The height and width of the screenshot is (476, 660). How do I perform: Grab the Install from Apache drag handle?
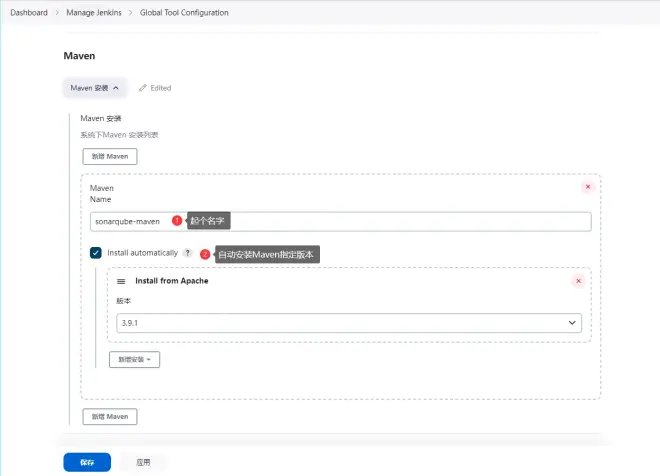tap(121, 282)
